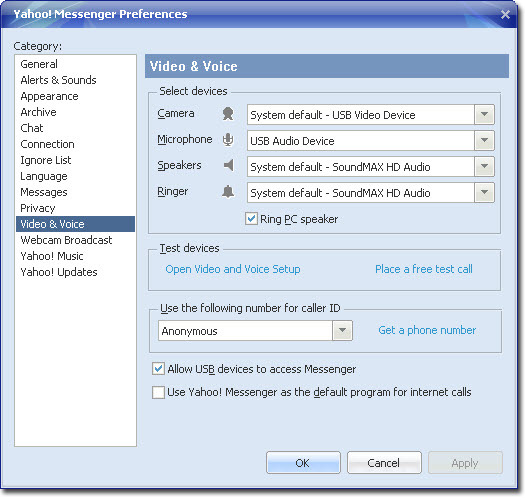Confirm settings with the OK button

[x=303, y=462]
